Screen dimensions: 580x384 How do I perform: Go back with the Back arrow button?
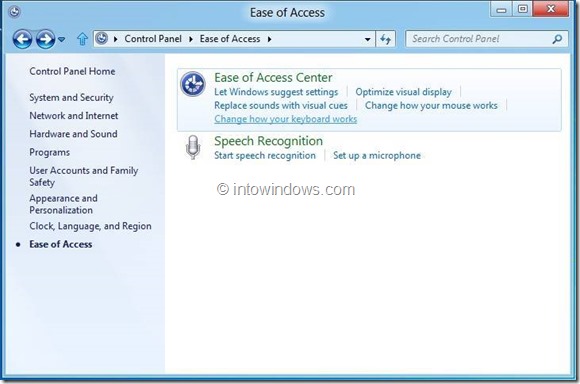pyautogui.click(x=22, y=39)
